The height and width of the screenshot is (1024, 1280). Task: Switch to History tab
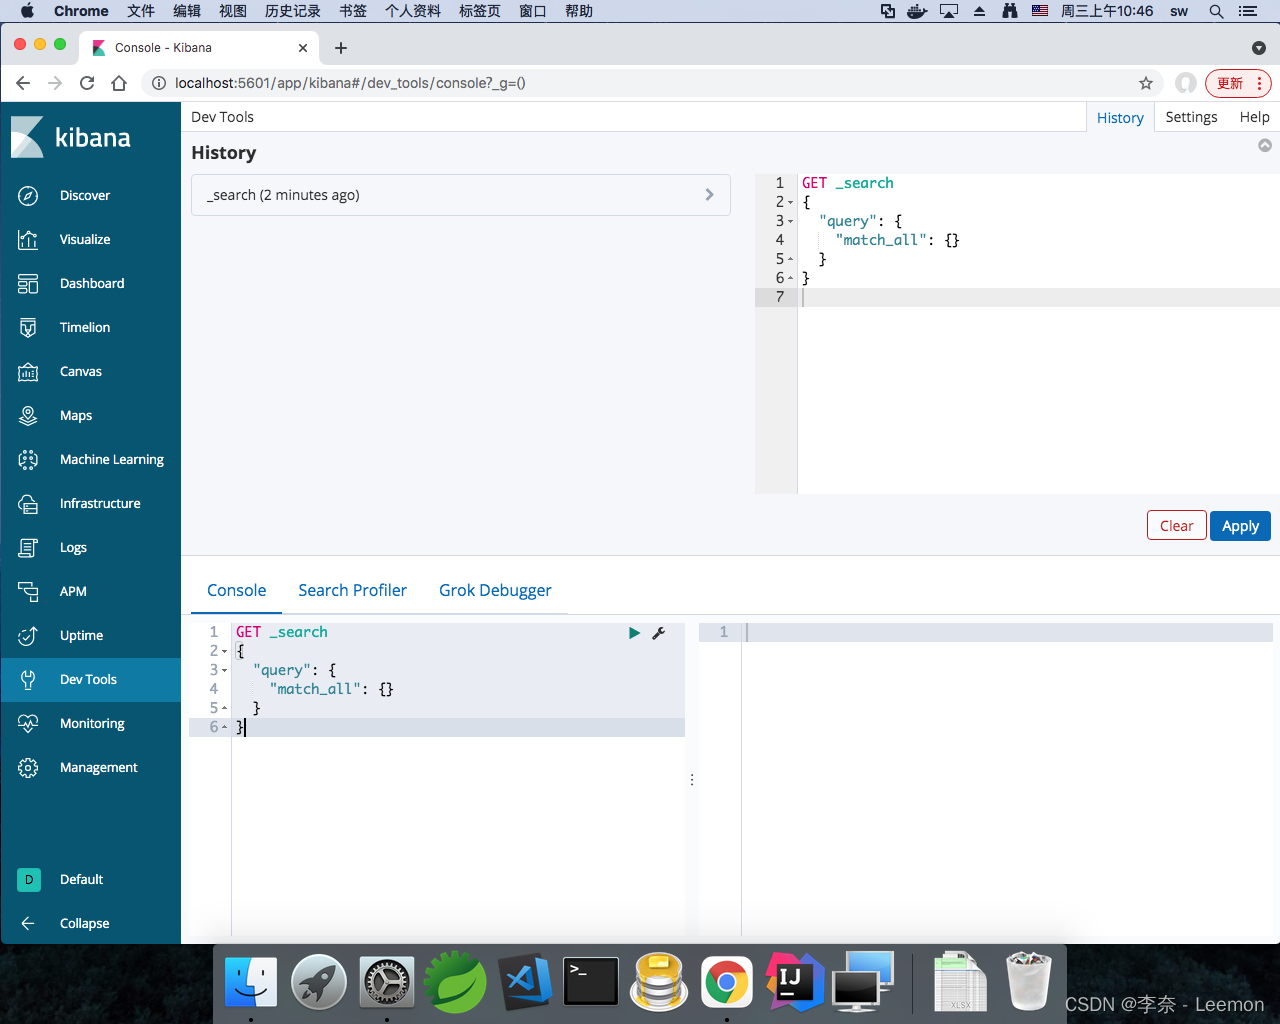1120,117
